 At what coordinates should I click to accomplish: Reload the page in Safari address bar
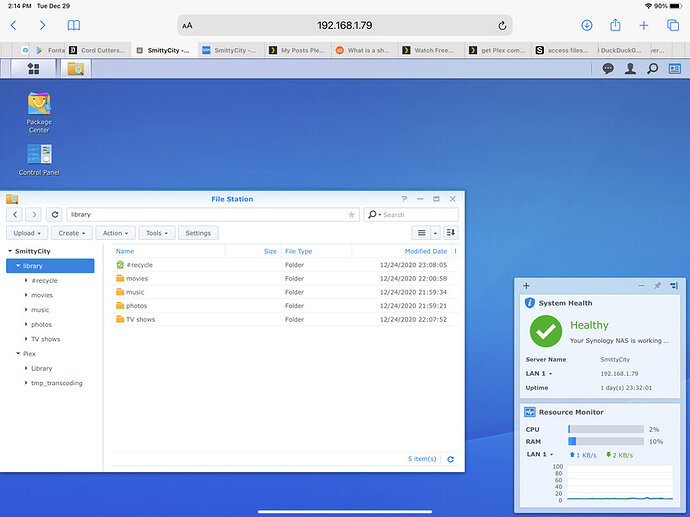tap(502, 26)
